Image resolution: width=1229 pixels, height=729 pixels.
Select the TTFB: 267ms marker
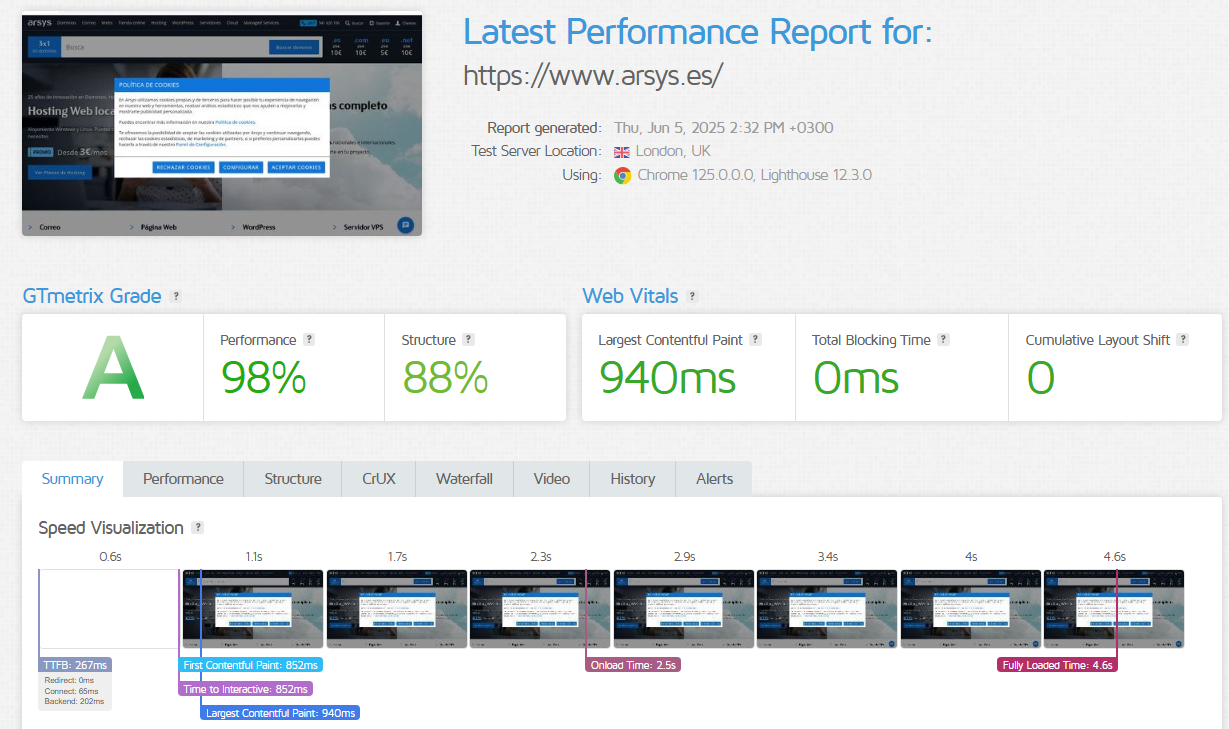point(76,665)
